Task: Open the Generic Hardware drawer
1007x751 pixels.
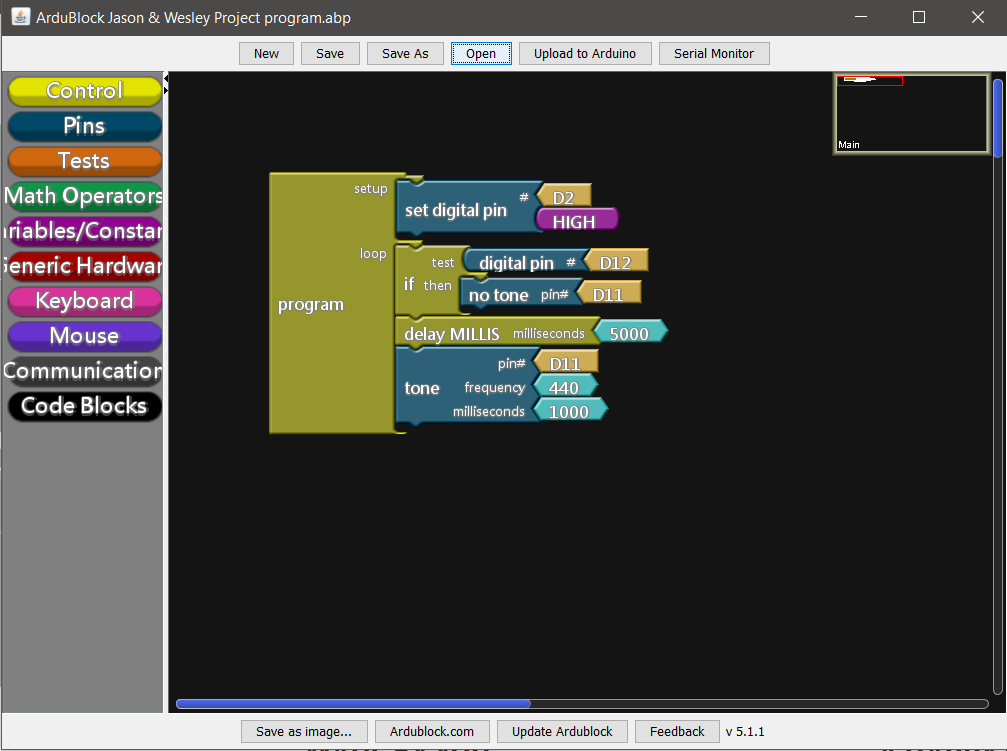Action: [x=83, y=265]
